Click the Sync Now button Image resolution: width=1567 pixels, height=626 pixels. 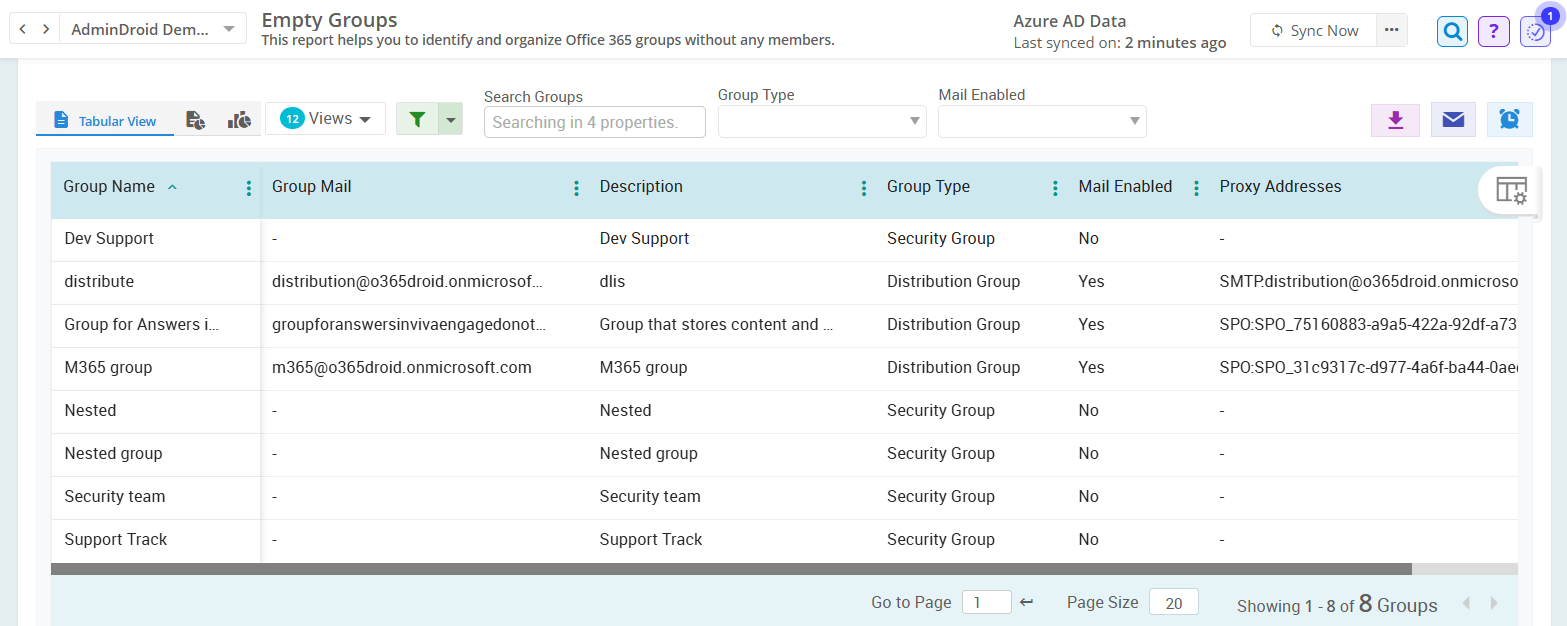tap(1314, 30)
